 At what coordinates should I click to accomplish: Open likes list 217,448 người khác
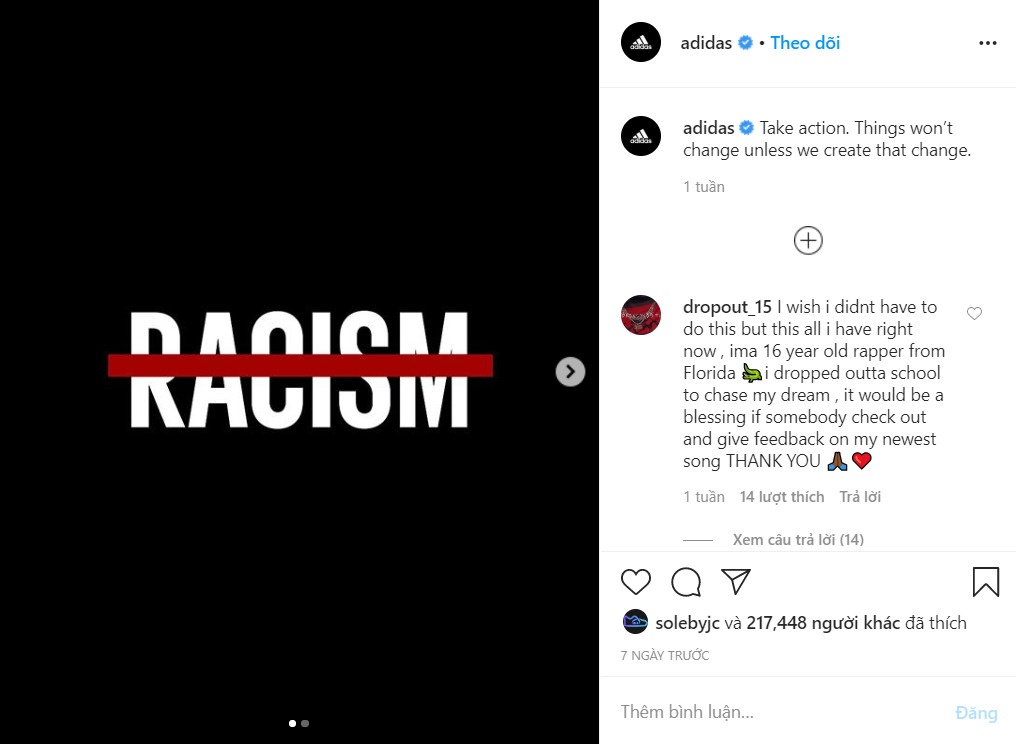(823, 623)
